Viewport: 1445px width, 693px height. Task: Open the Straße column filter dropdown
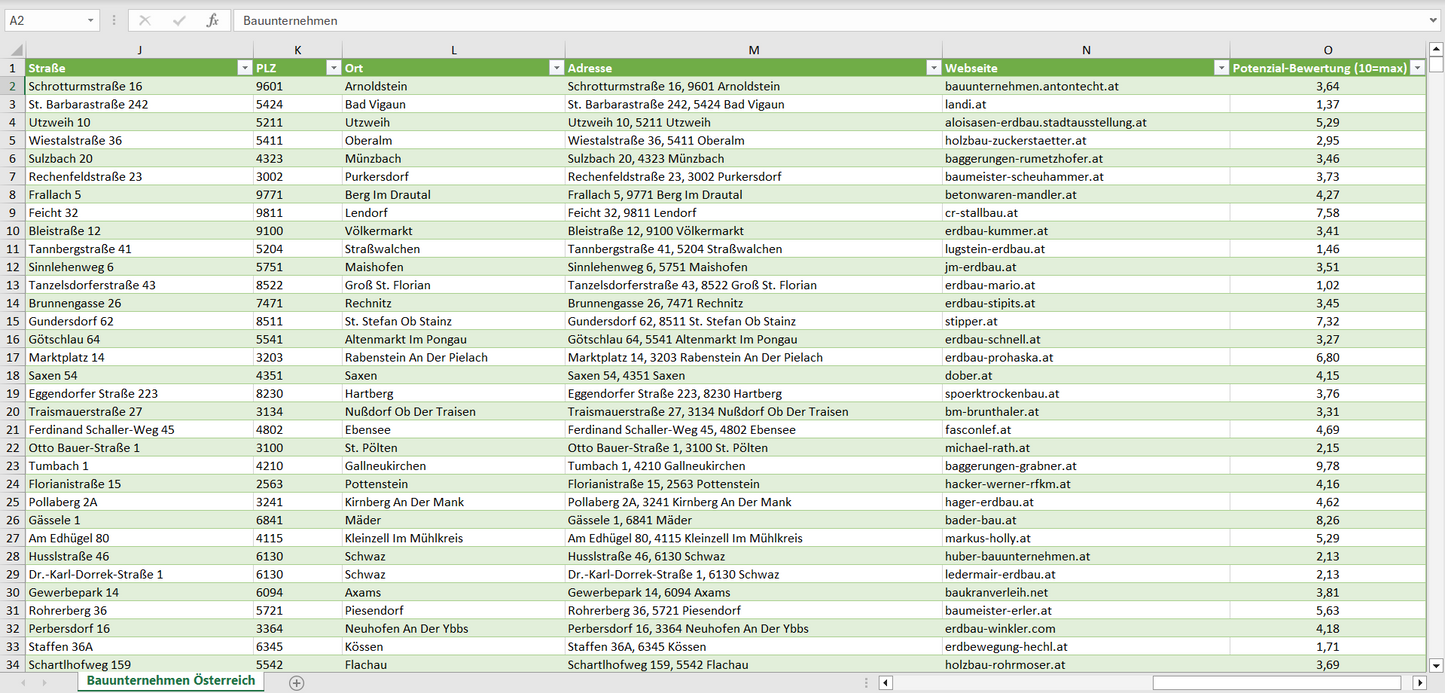coord(244,68)
